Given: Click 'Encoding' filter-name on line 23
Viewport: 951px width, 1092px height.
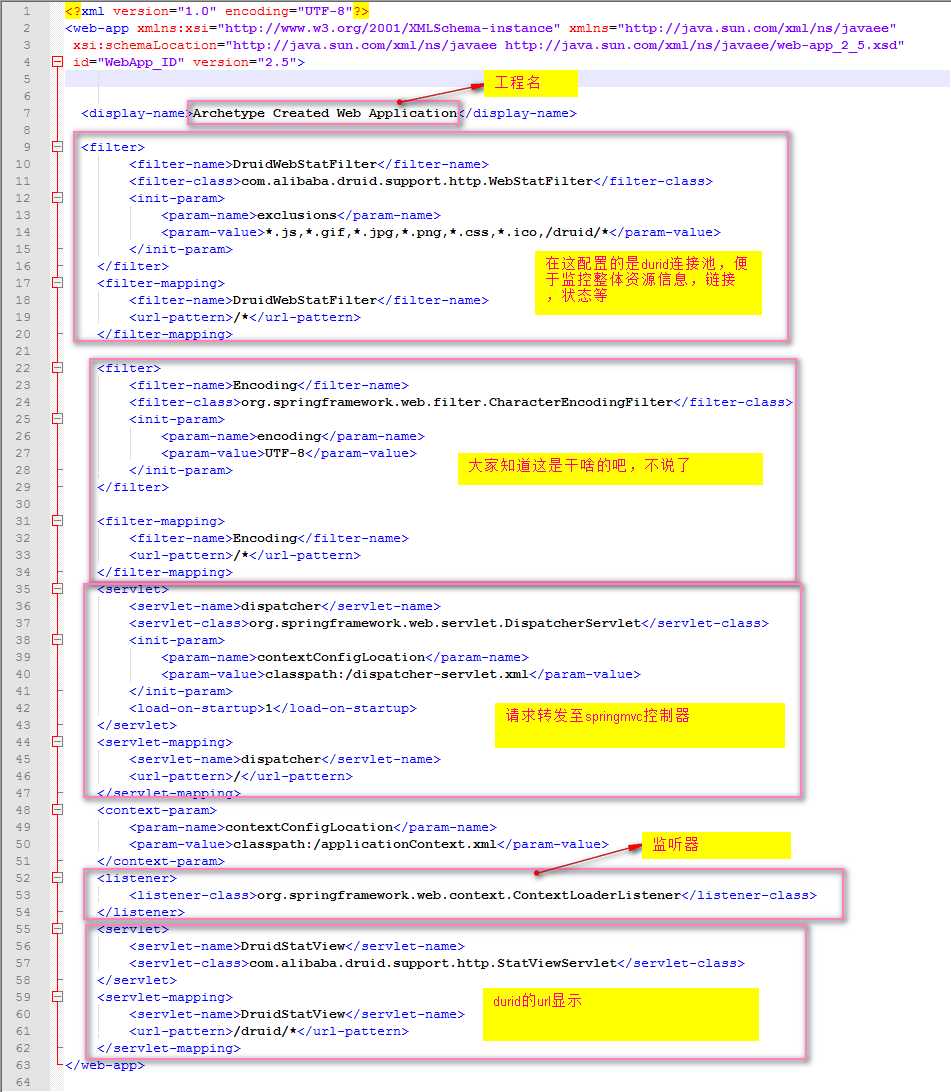Looking at the screenshot, I should click(x=265, y=384).
